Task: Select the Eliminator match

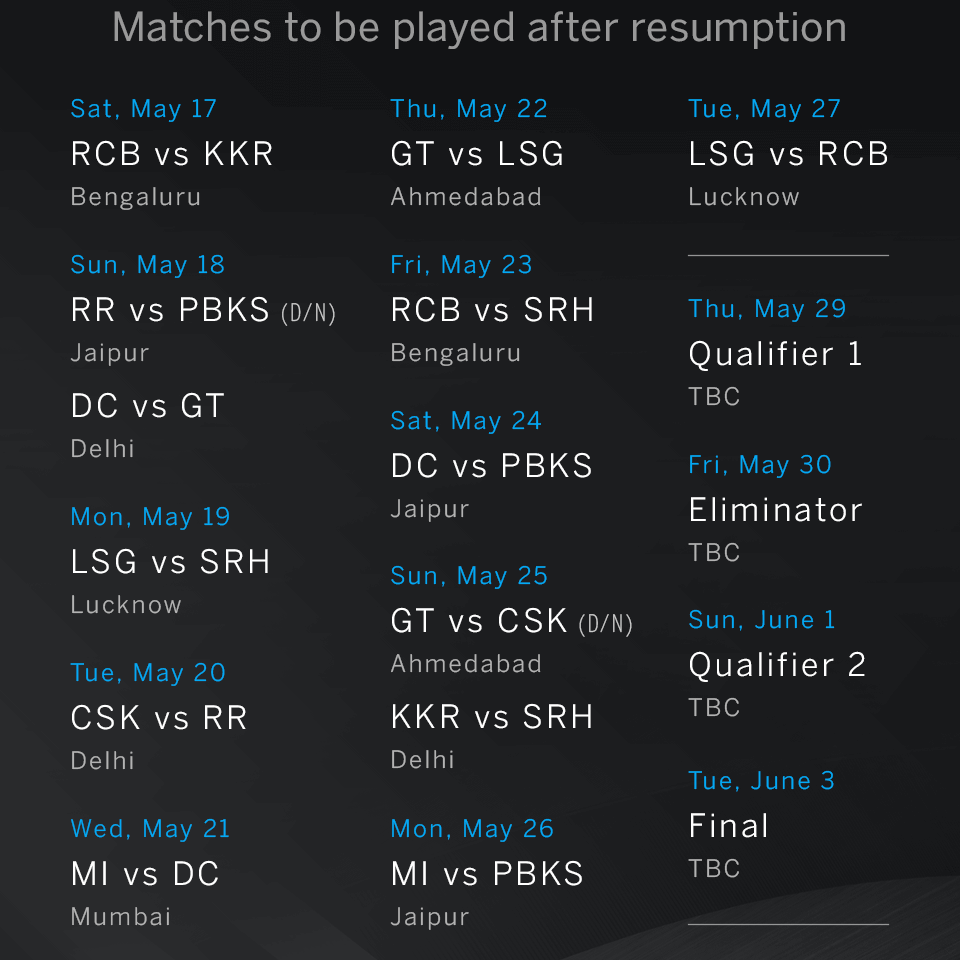Action: click(x=775, y=510)
